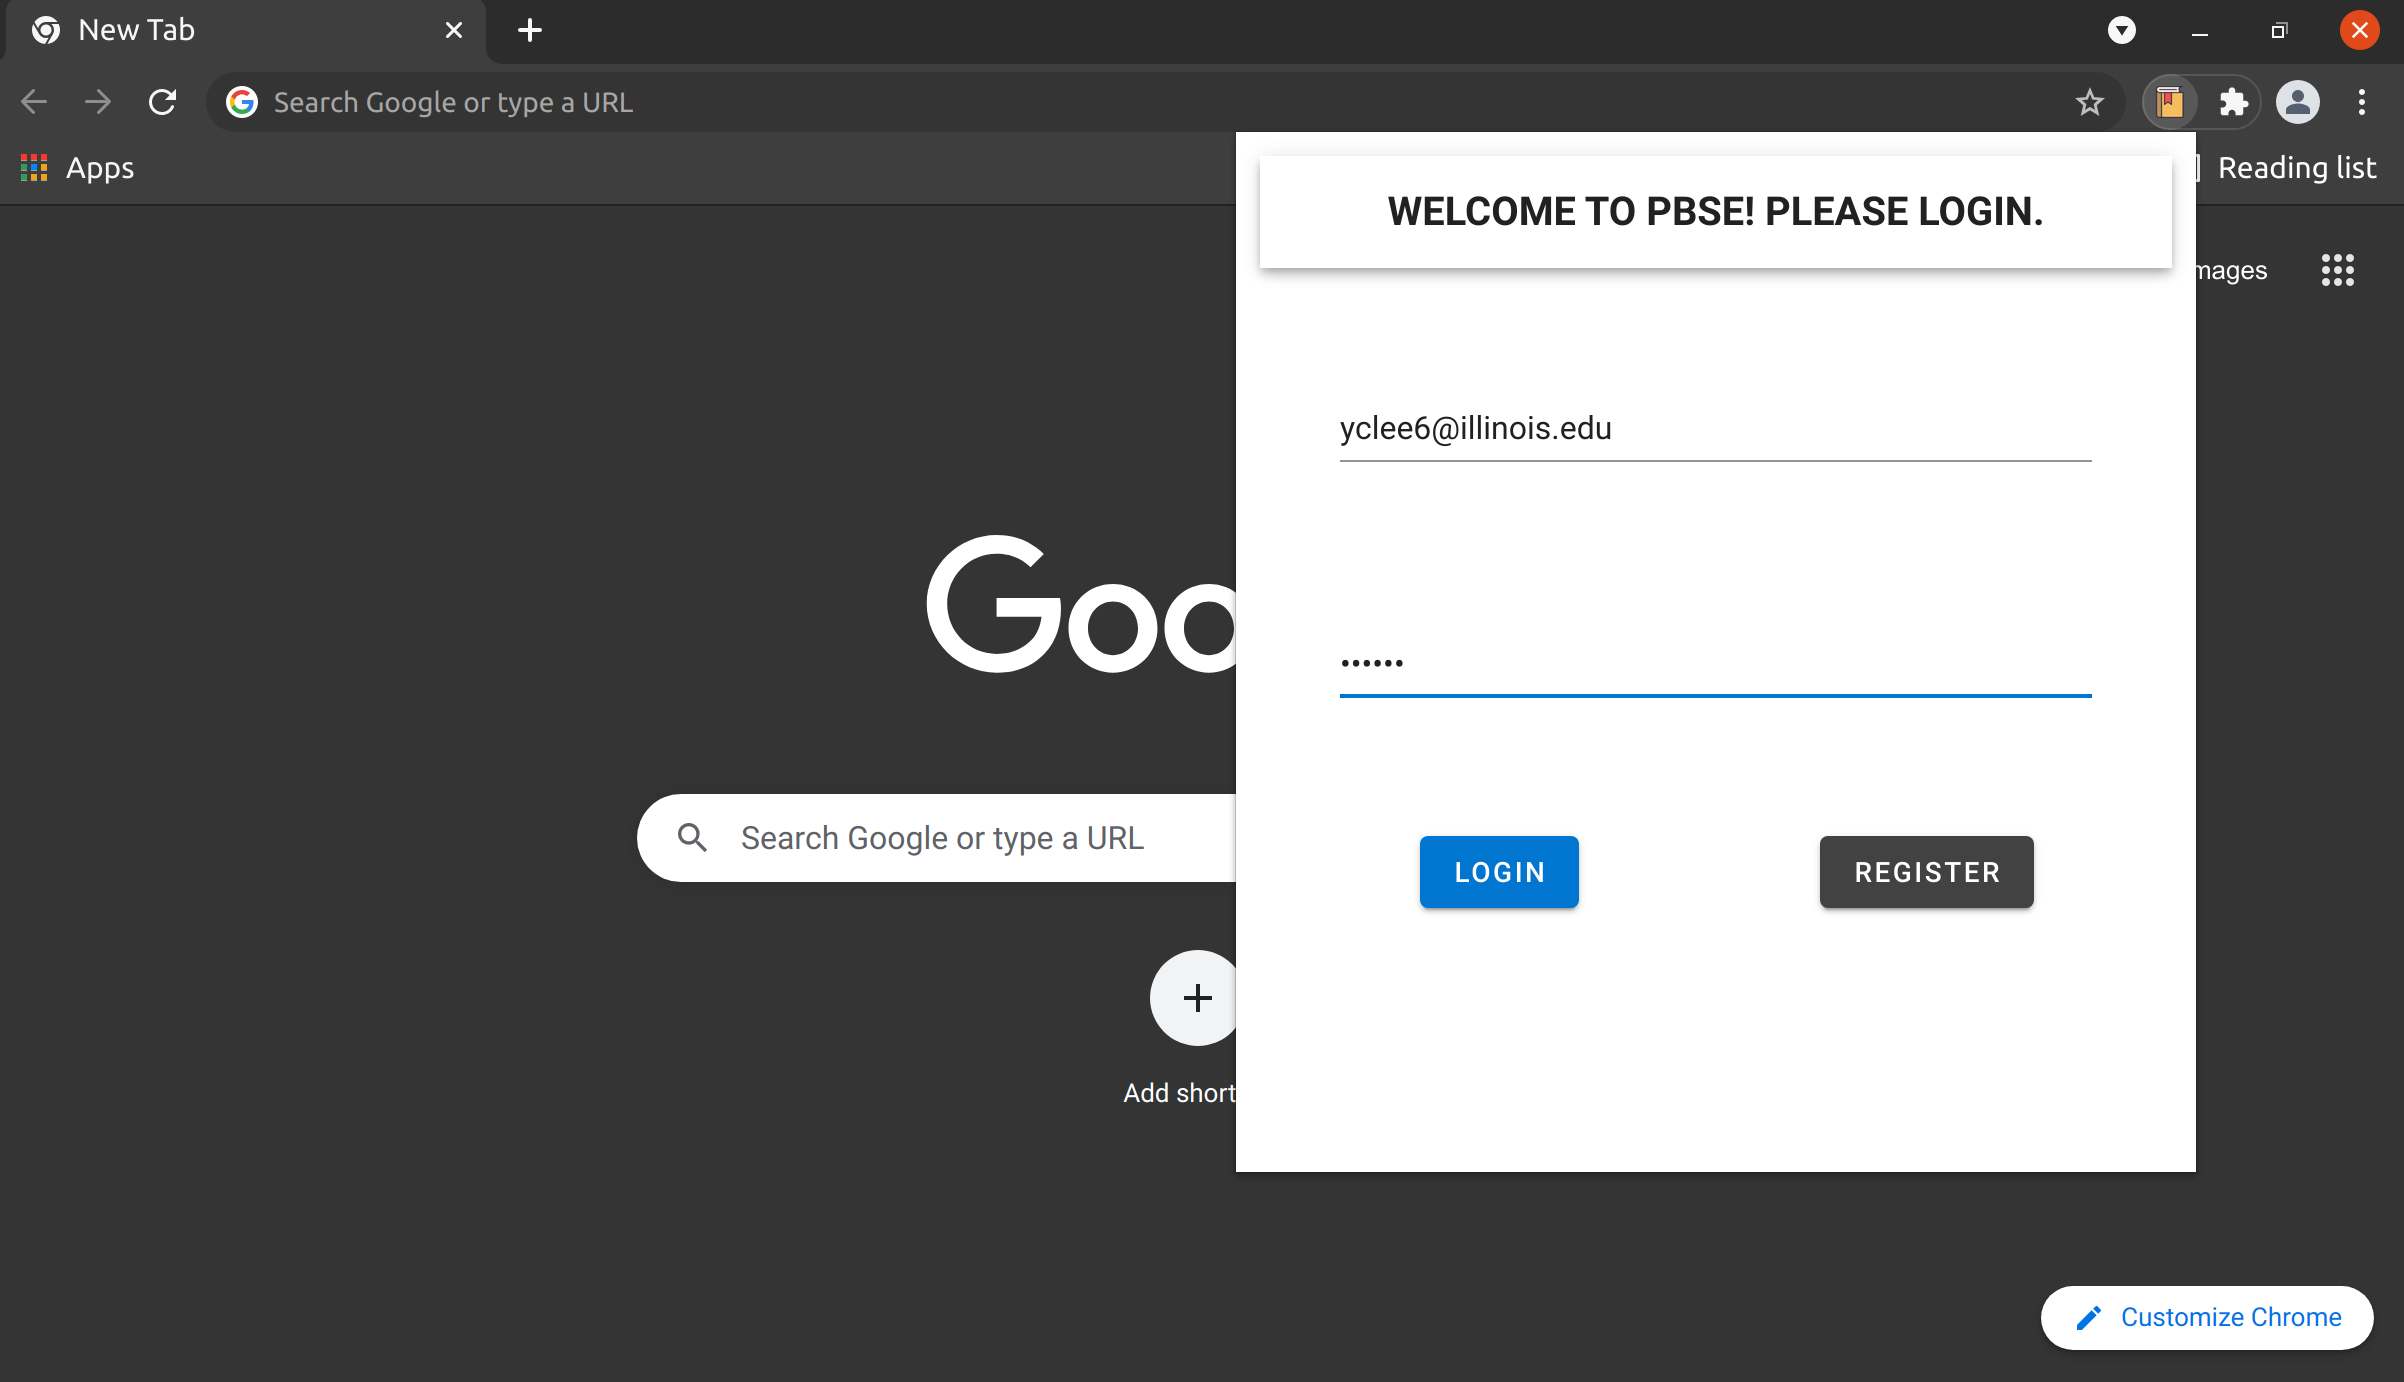Open the Google apps grid

(2338, 270)
